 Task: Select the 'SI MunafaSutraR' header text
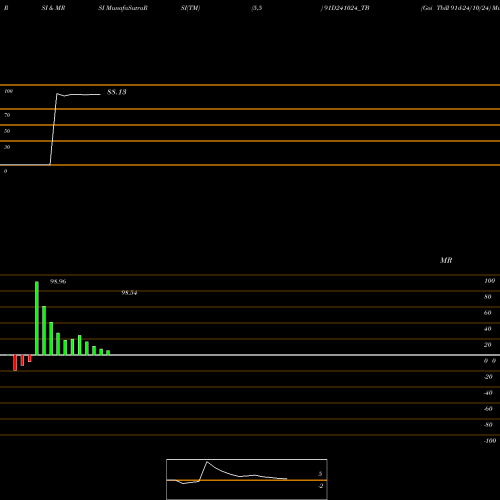[x=123, y=8]
